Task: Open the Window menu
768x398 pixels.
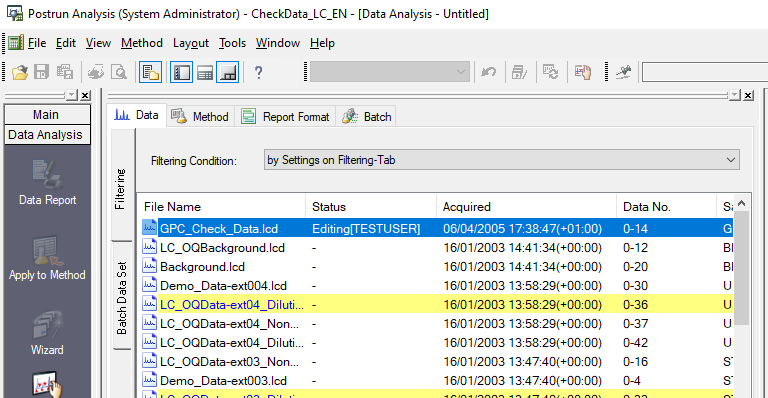Action: 278,43
